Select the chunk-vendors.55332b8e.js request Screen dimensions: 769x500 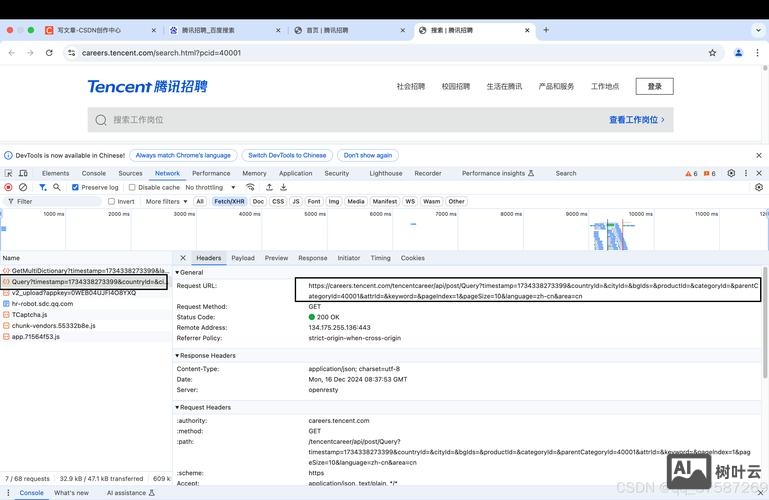86,326
